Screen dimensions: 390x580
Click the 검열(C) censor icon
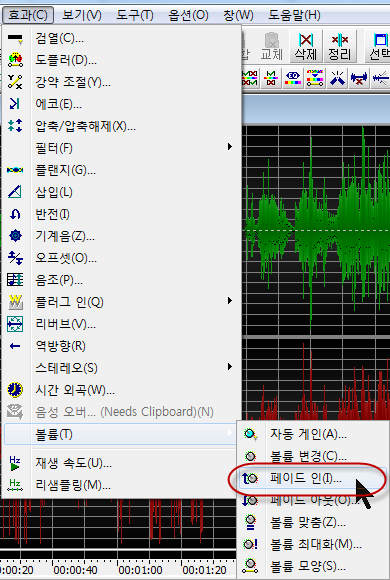point(15,38)
